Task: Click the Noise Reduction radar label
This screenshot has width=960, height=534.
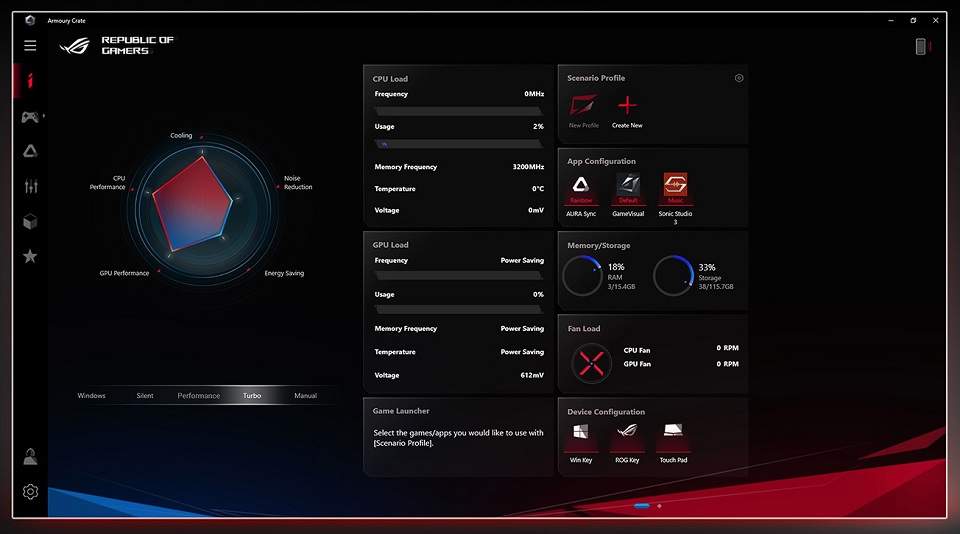Action: click(298, 182)
